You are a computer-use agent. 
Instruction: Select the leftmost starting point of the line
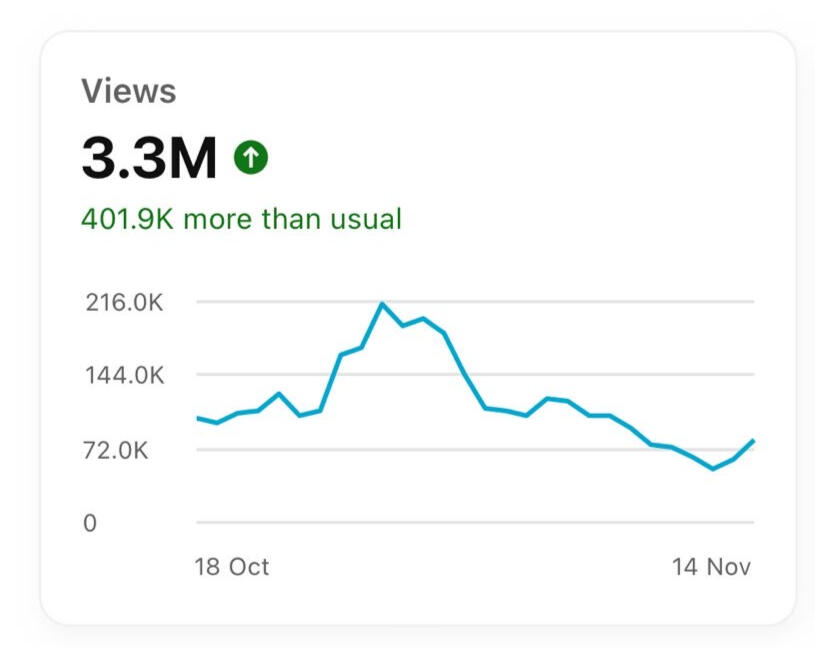click(x=198, y=418)
